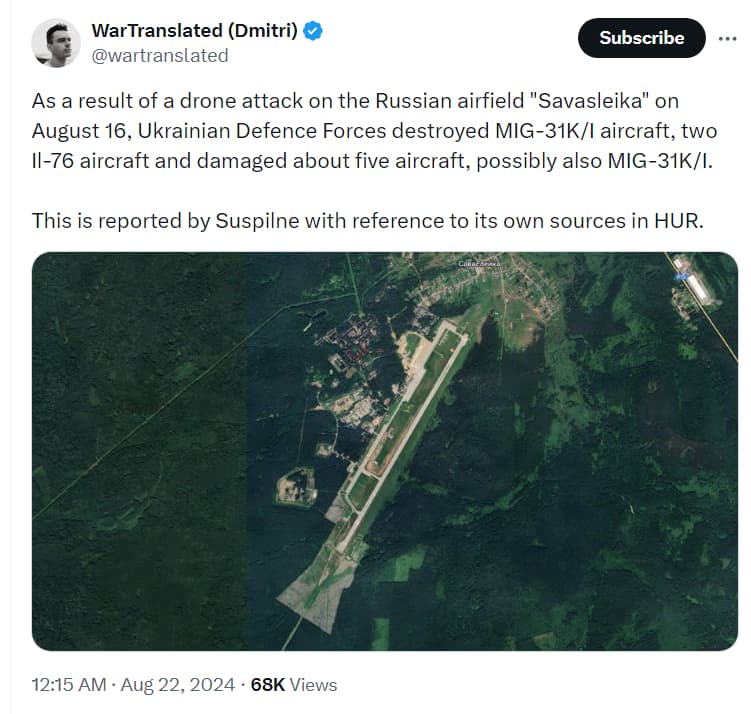This screenshot has width=751, height=714.
Task: Open the @wartranslated handle link
Action: coord(159,56)
